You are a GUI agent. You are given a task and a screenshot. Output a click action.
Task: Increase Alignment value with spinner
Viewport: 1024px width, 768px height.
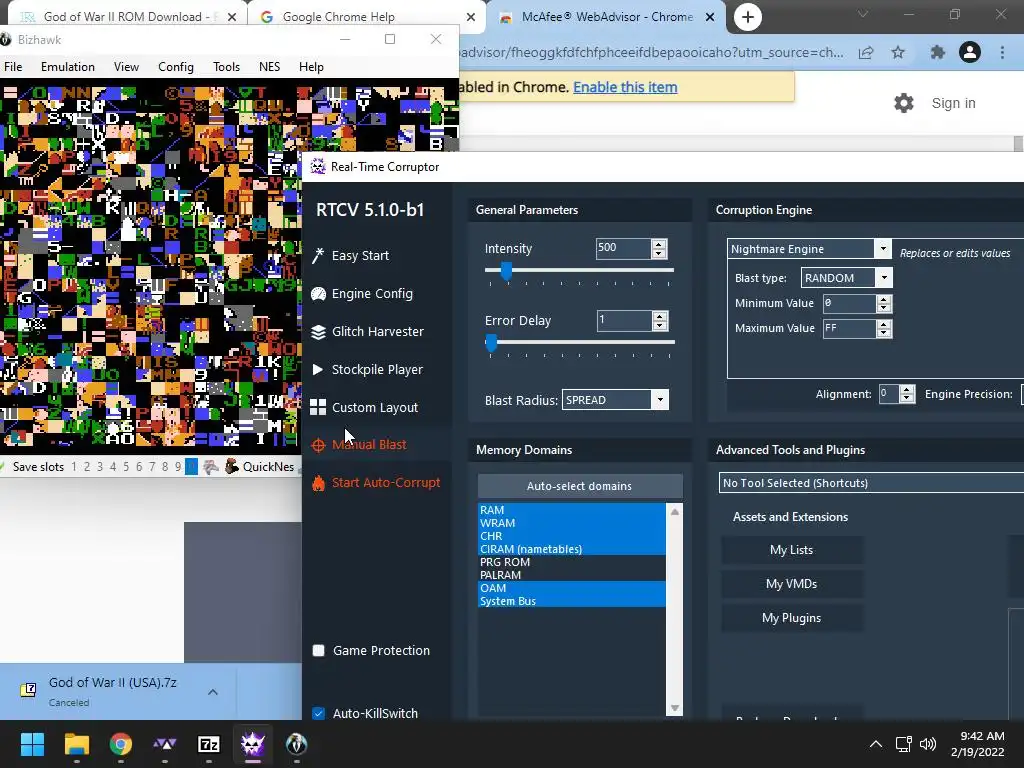pos(906,390)
